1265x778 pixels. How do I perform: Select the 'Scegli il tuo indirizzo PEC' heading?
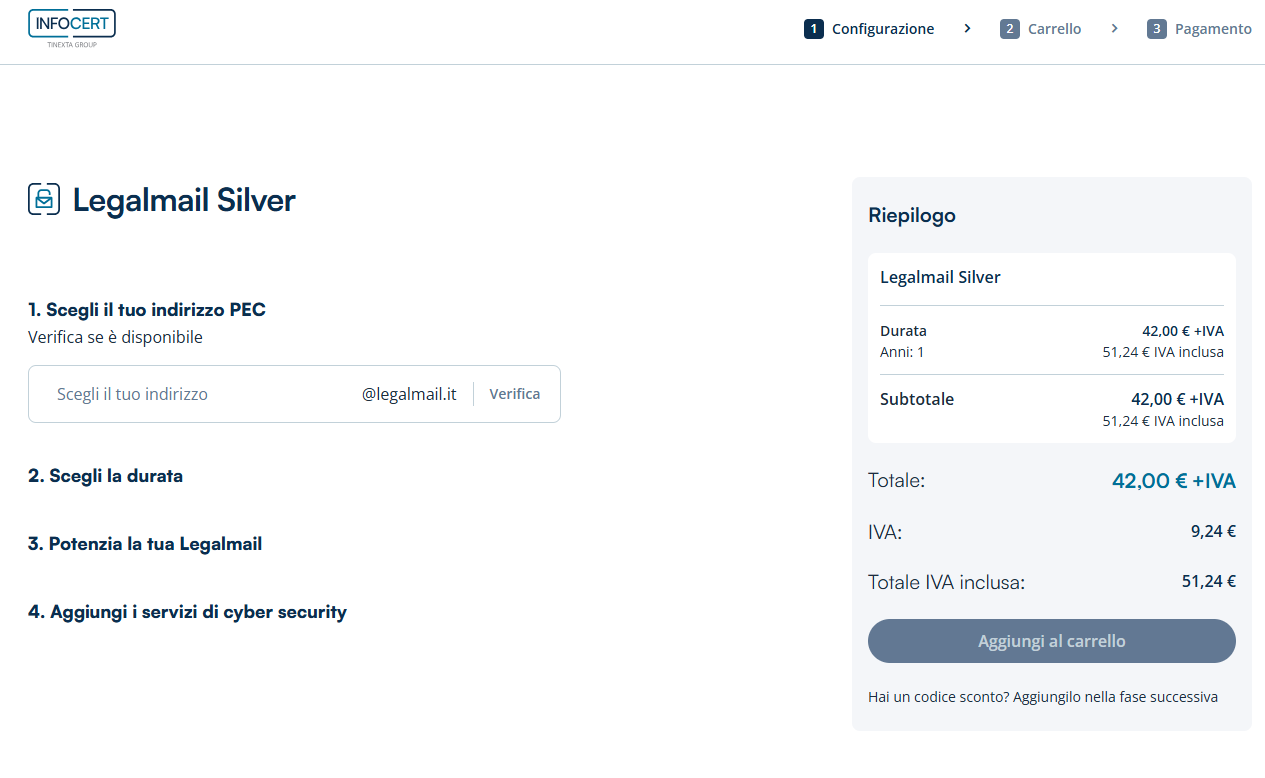[147, 310]
